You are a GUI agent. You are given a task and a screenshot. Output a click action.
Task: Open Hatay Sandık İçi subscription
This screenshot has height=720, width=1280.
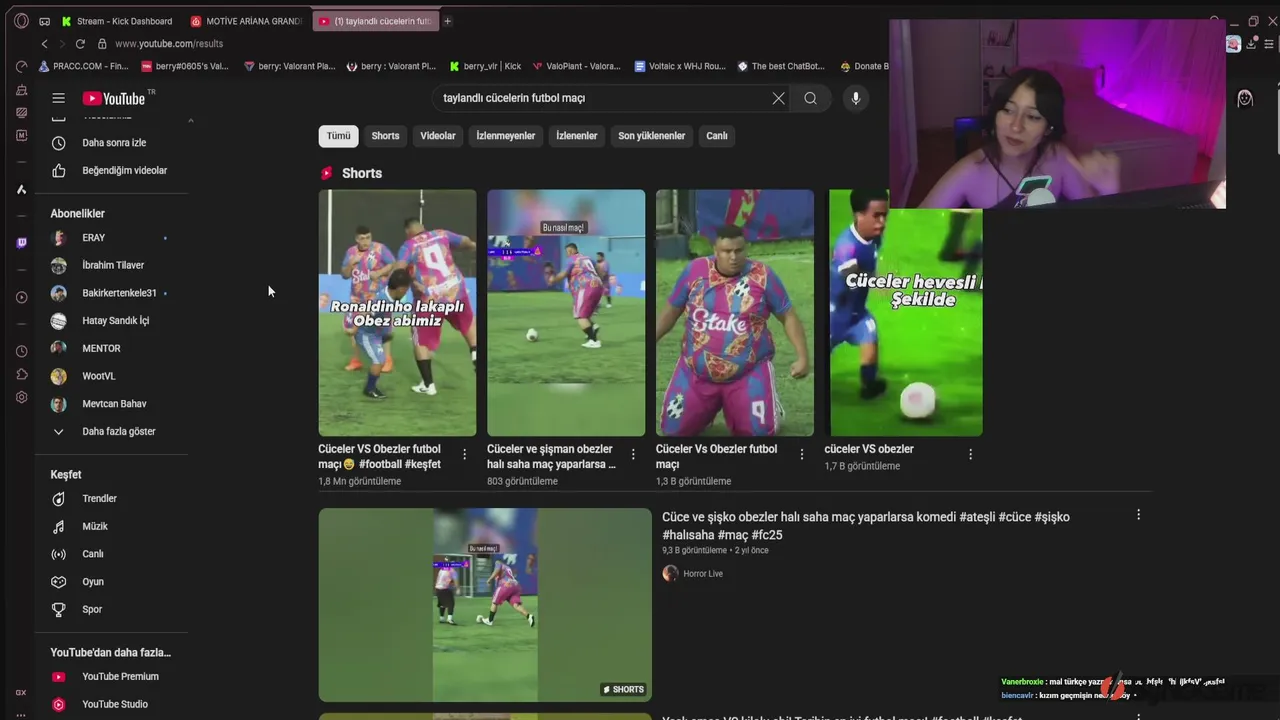click(x=114, y=321)
